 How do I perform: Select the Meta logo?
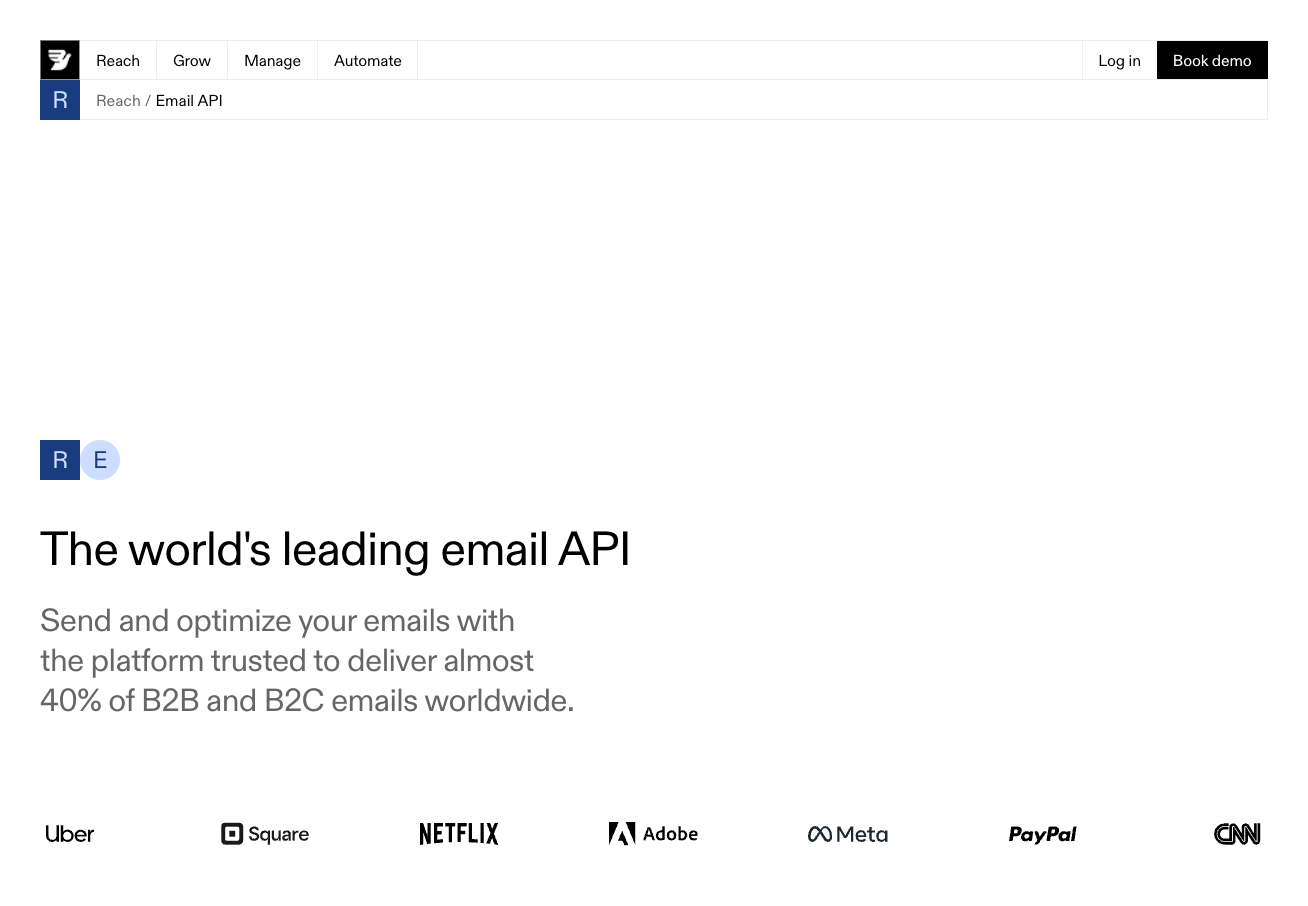(x=847, y=833)
